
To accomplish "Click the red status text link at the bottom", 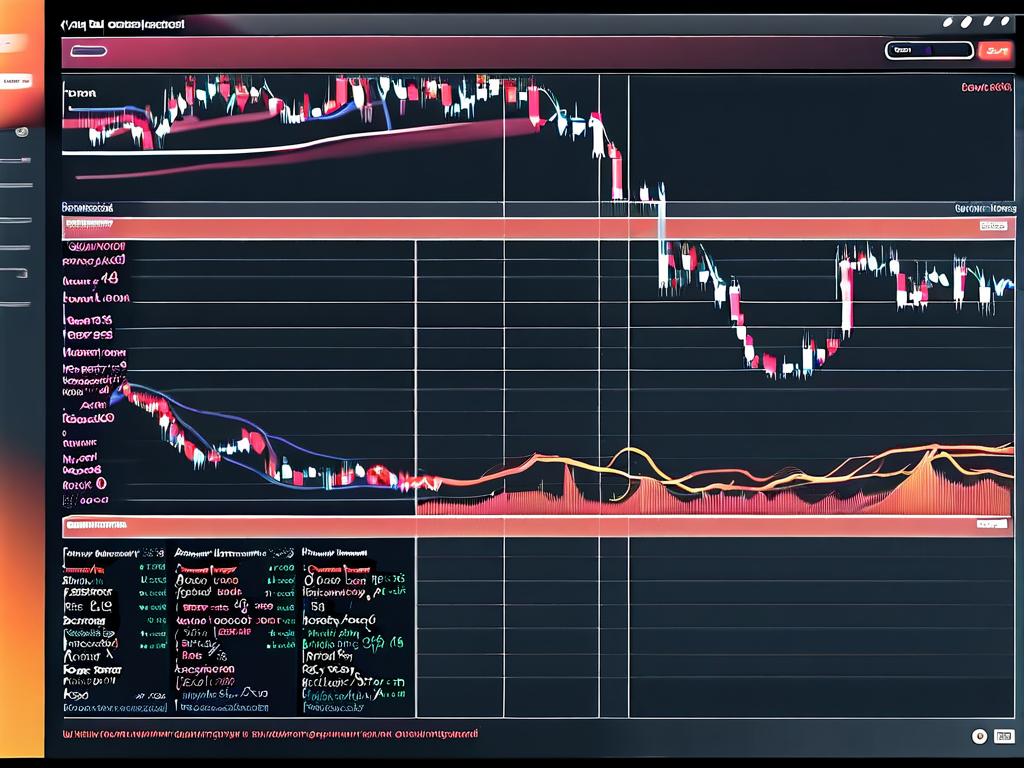I will (x=270, y=734).
